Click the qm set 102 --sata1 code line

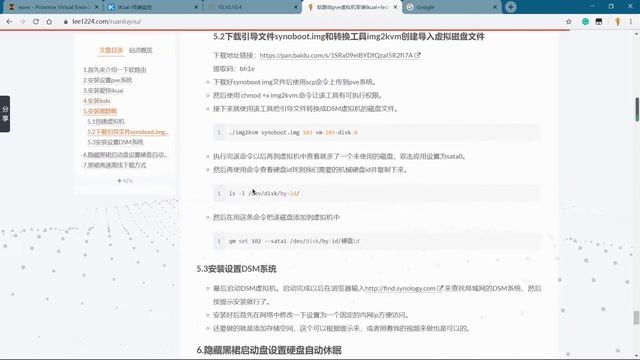377,241
